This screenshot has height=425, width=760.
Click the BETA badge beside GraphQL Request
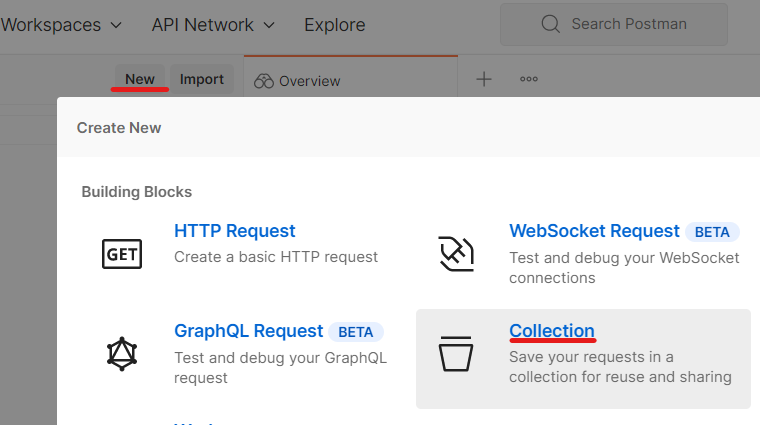click(x=356, y=332)
